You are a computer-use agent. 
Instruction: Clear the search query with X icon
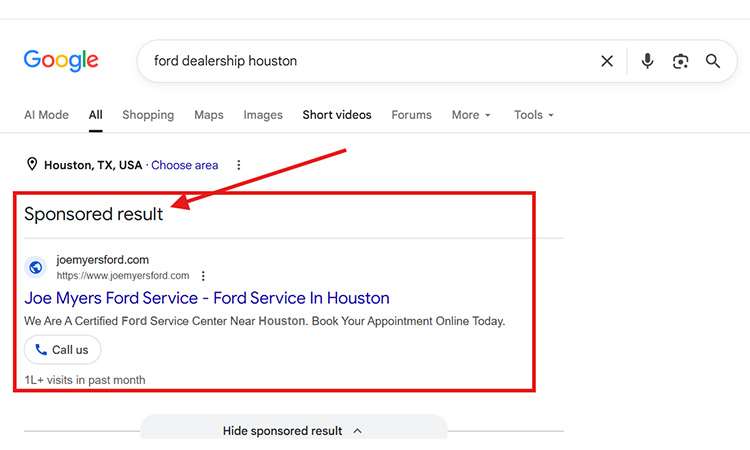(607, 61)
